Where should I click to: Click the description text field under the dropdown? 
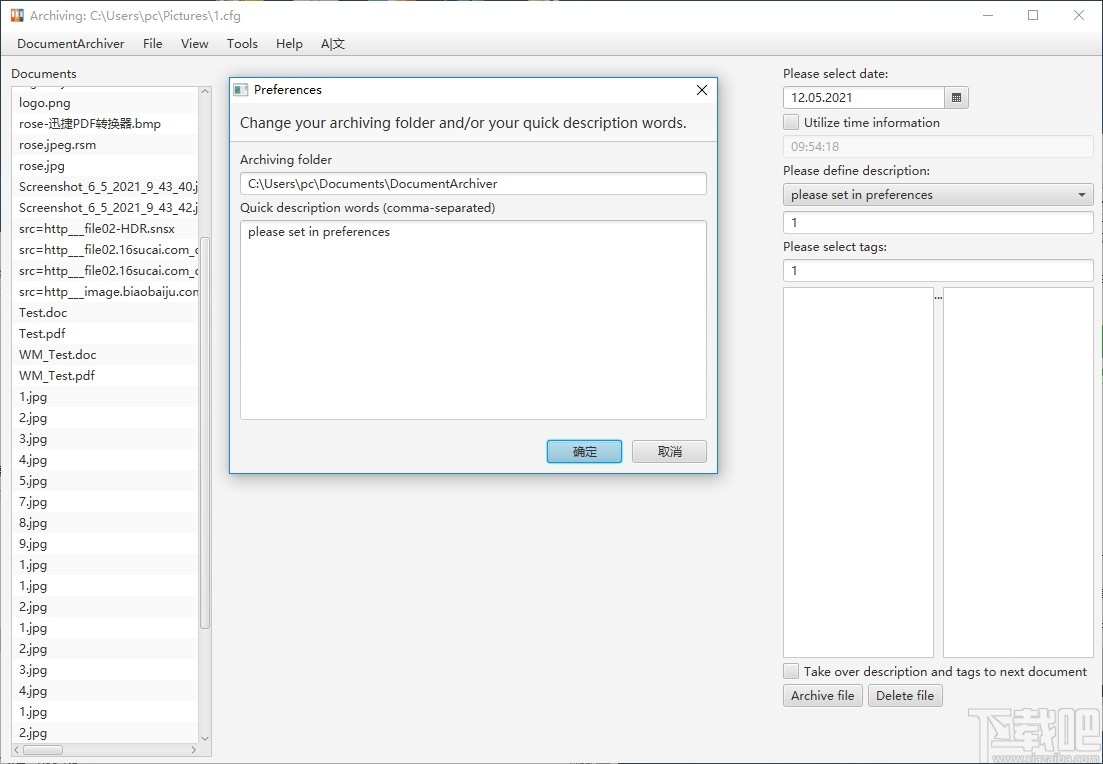(x=938, y=222)
